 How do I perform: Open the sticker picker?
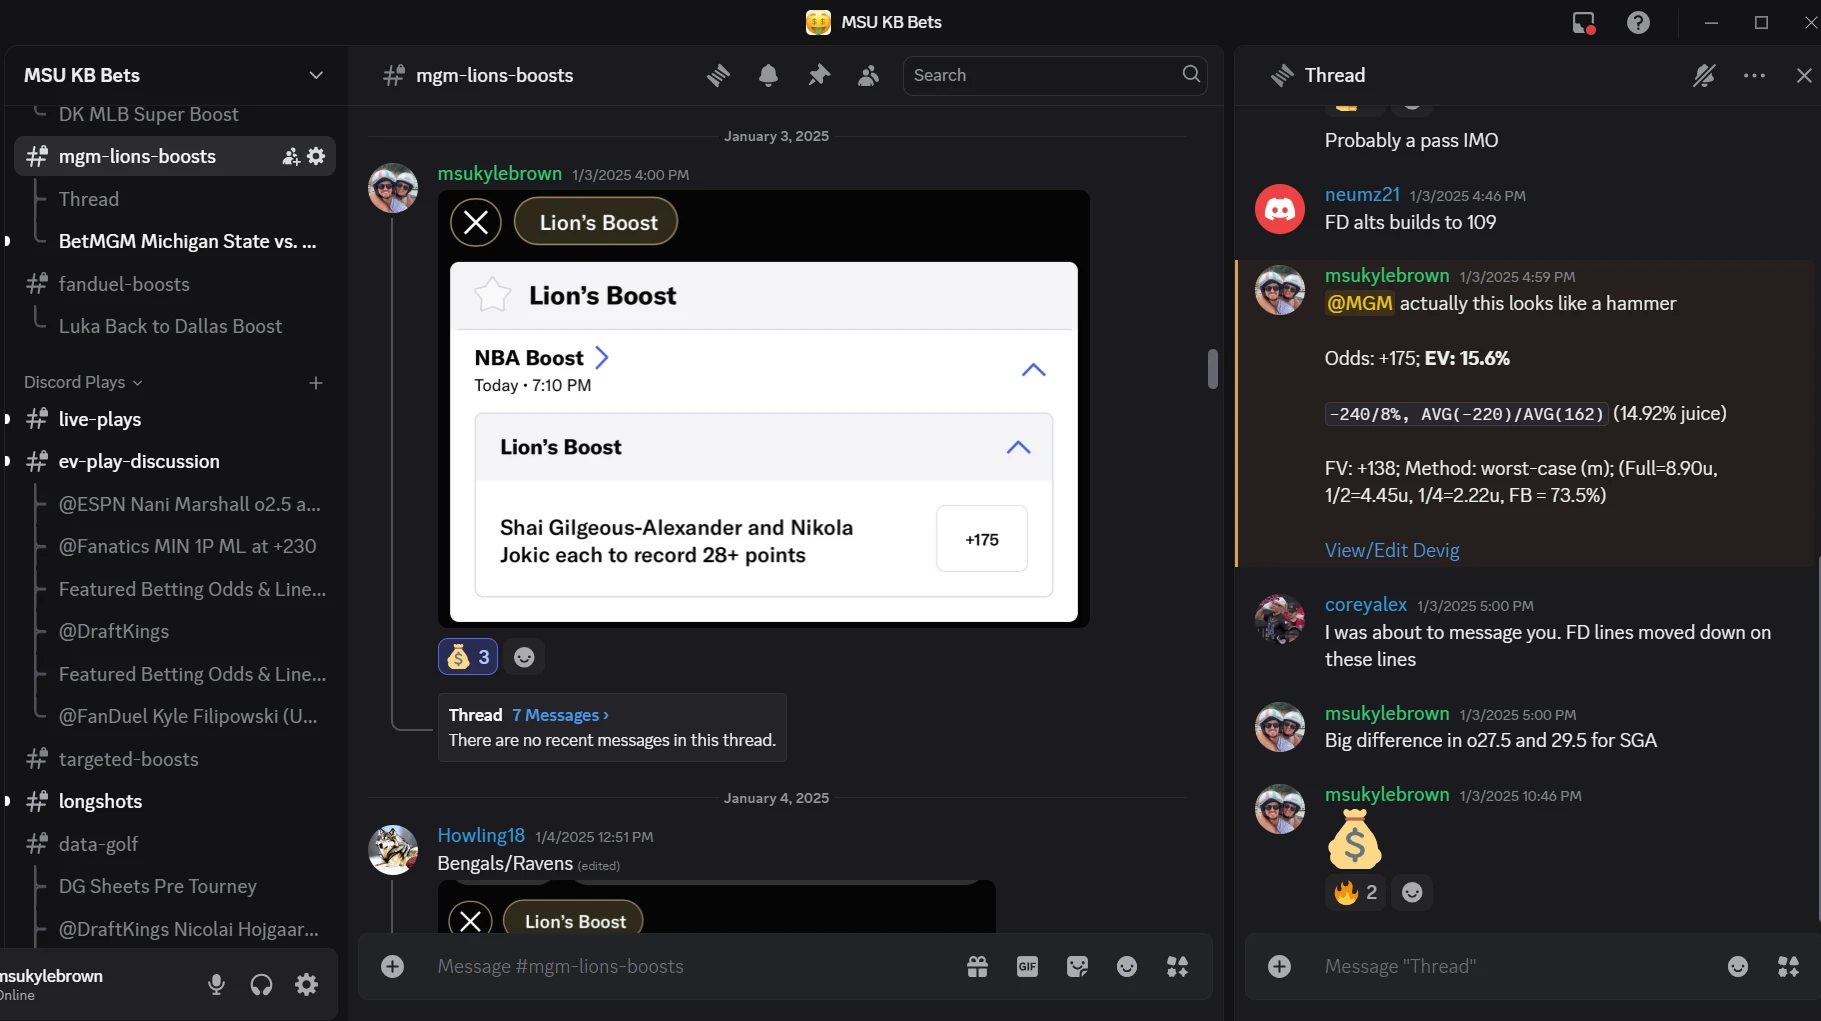point(1077,966)
